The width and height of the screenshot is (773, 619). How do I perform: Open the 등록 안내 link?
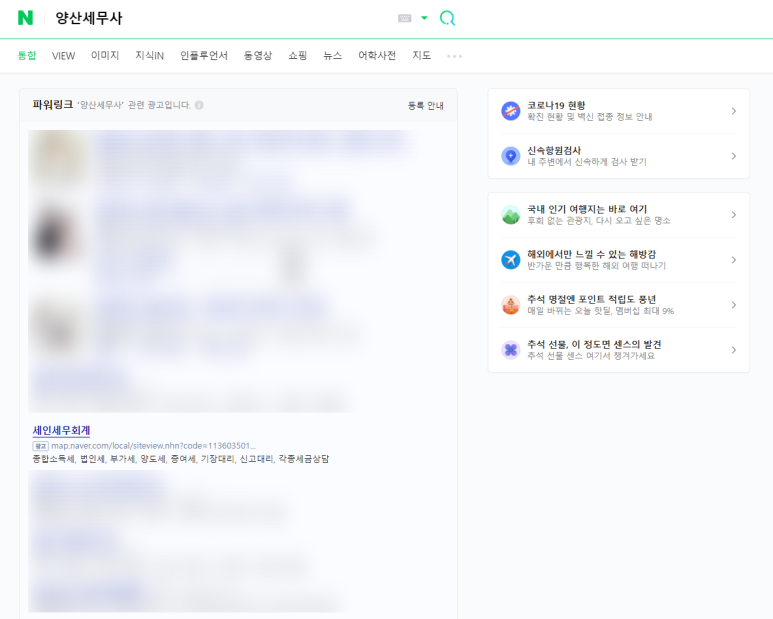coord(425,105)
